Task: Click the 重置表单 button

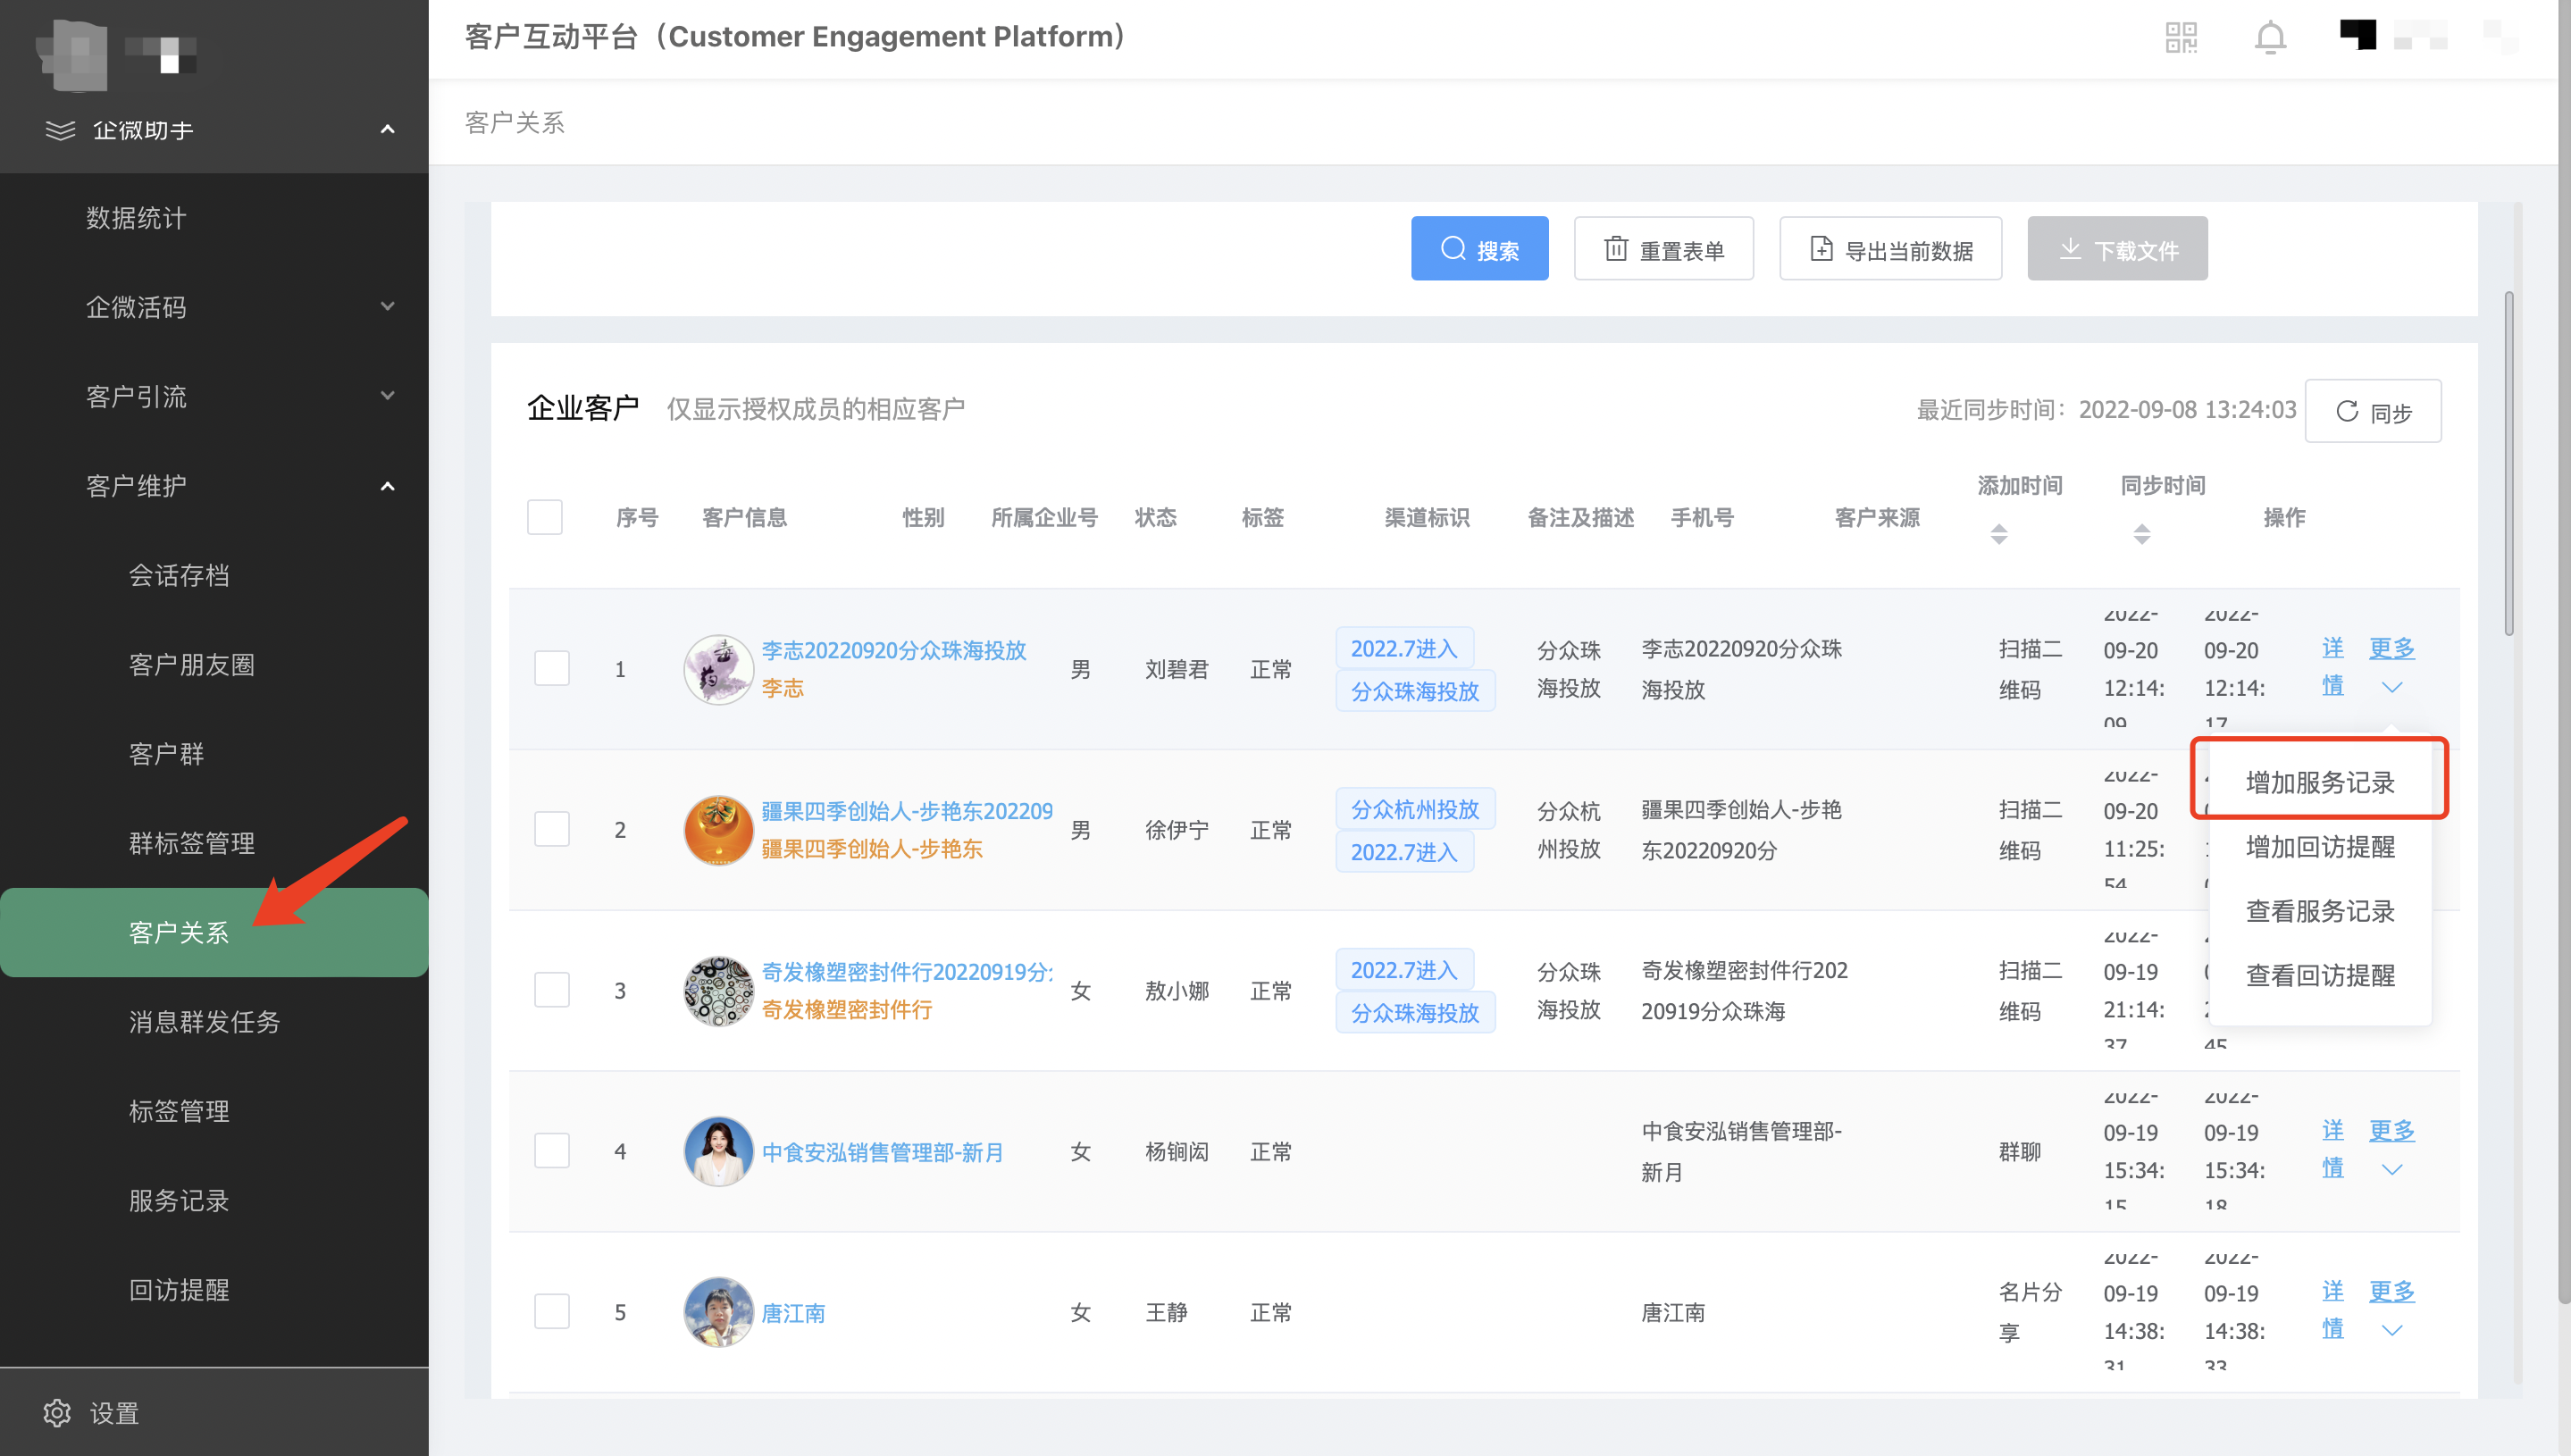Action: (1663, 249)
